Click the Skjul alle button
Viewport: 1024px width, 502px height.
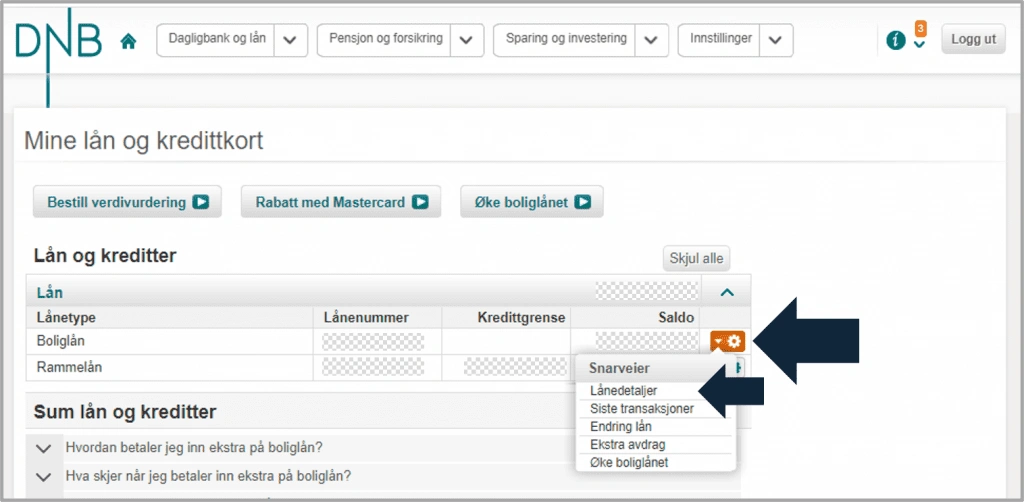(697, 259)
